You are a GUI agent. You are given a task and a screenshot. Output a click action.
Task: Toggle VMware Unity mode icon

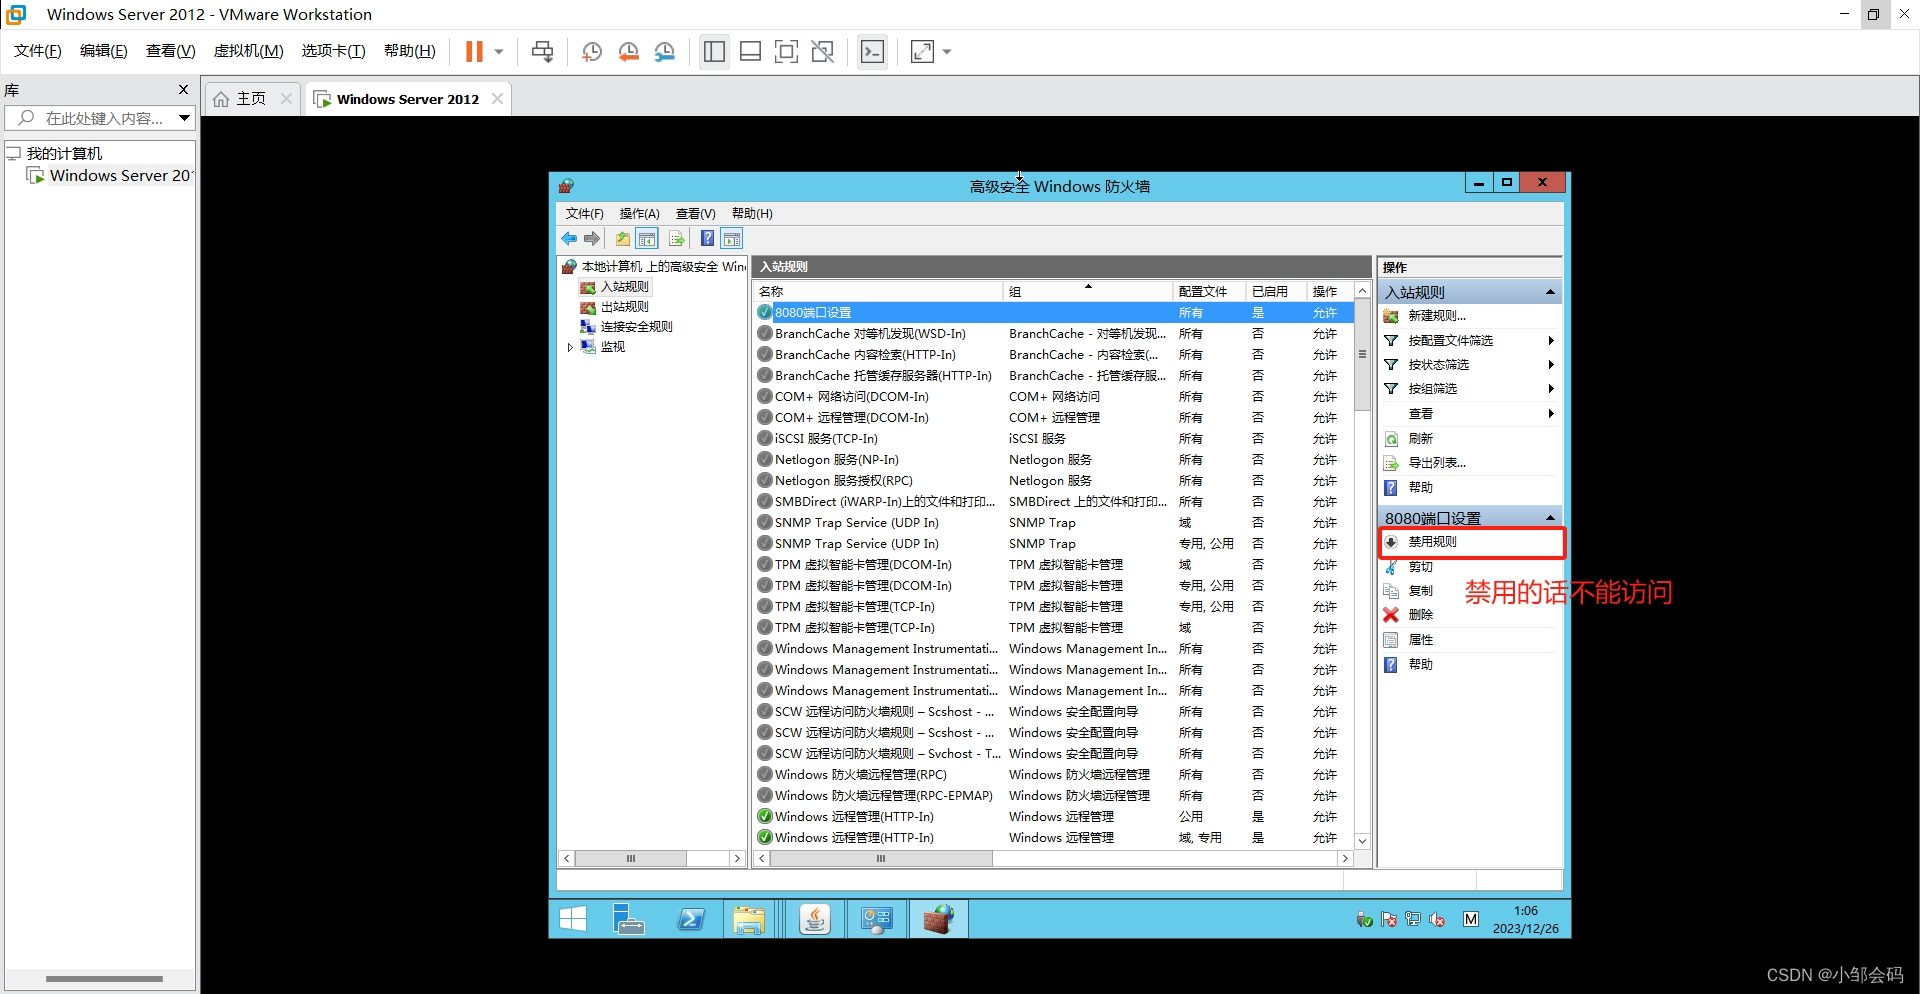(x=823, y=52)
